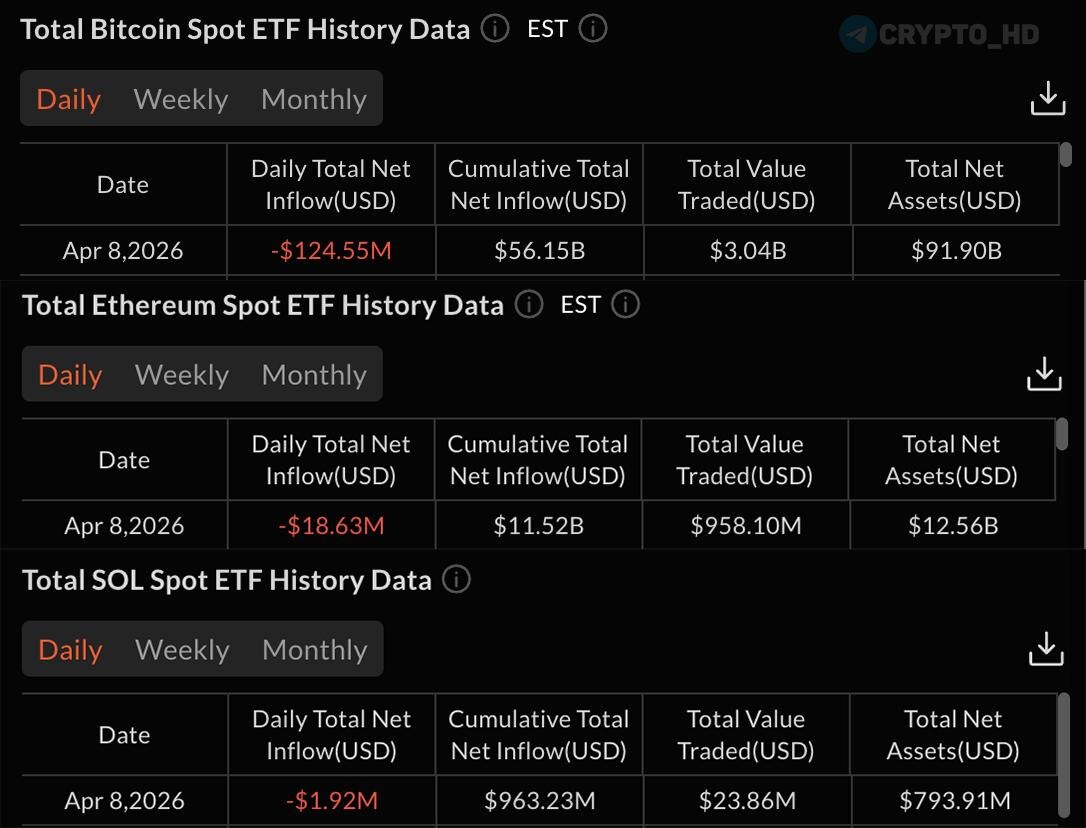Download Ethereum Spot ETF history data
Viewport: 1086px width, 828px height.
1045,373
